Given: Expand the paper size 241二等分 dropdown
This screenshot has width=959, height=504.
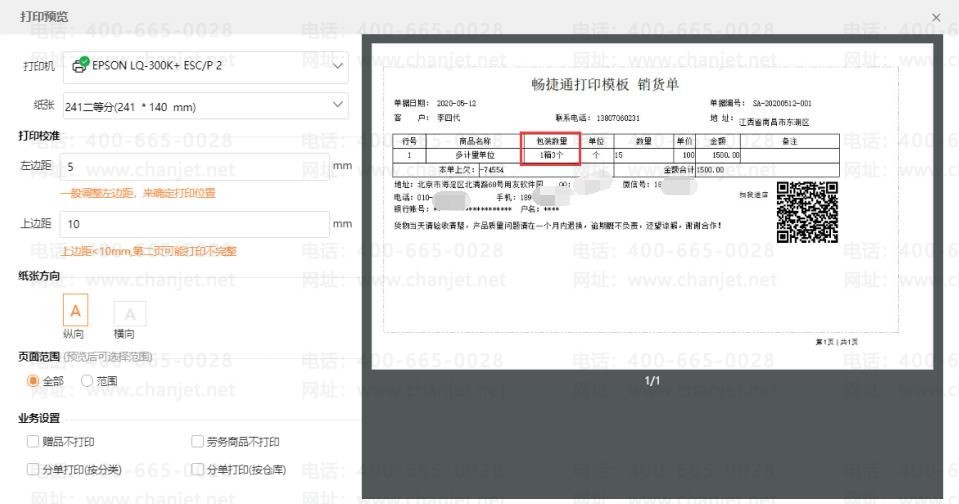Looking at the screenshot, I should (x=206, y=106).
